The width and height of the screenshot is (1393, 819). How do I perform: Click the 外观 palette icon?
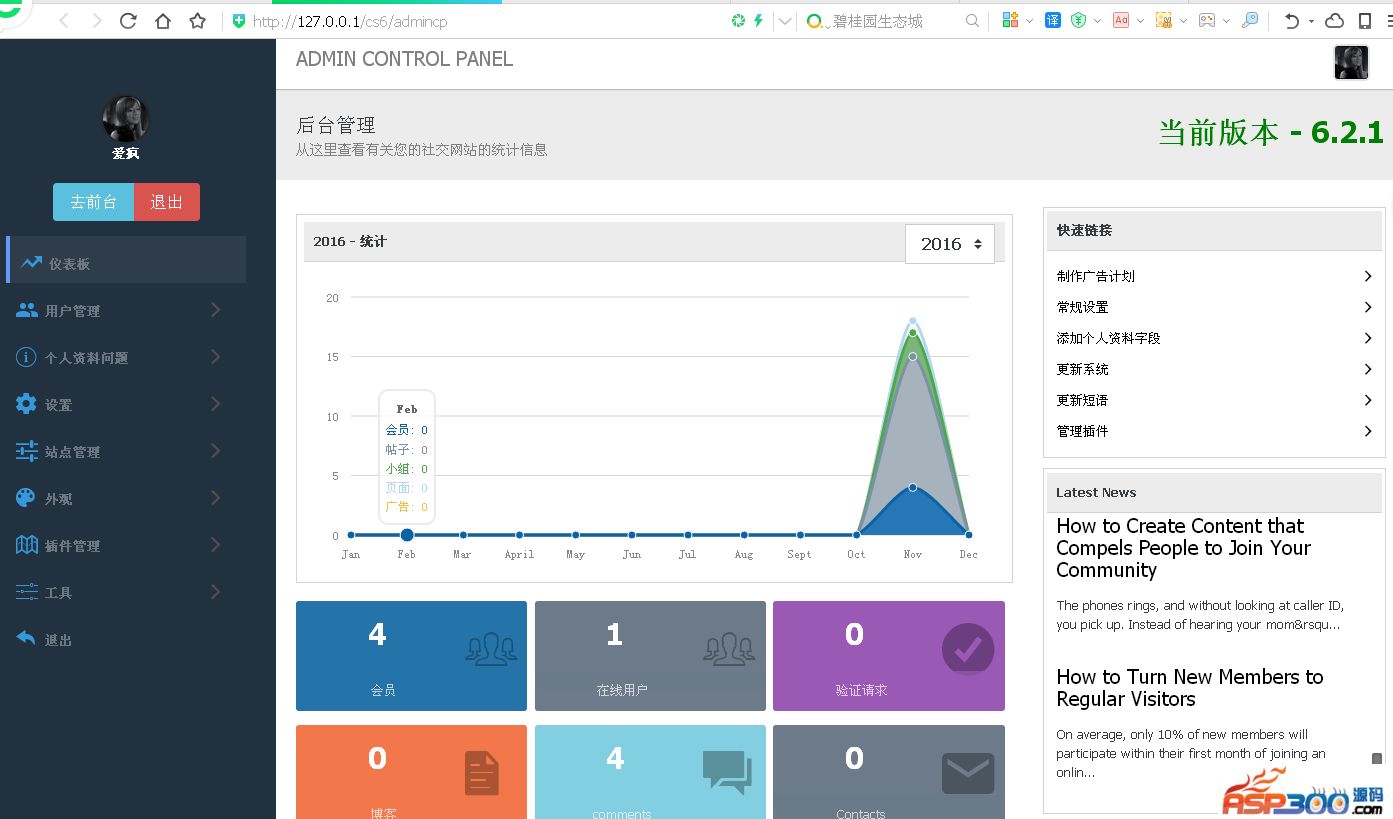[27, 498]
